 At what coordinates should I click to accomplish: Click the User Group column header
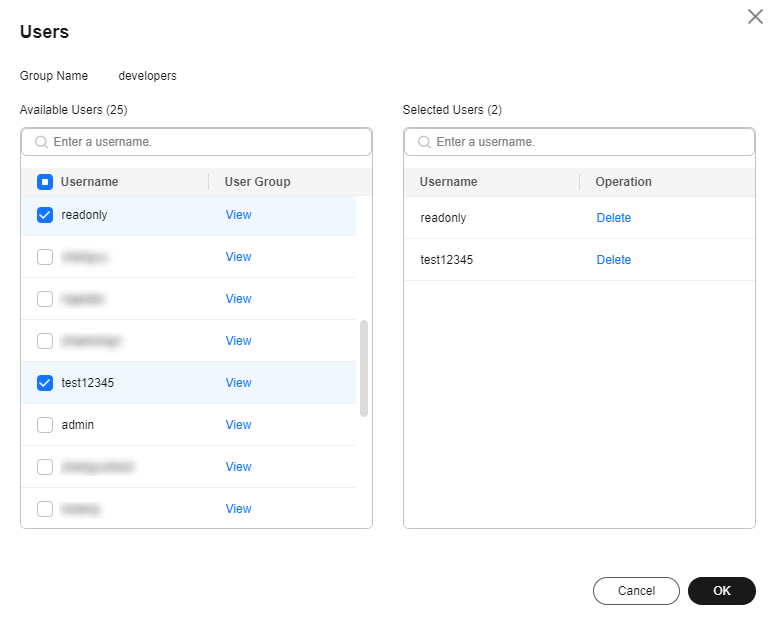pyautogui.click(x=257, y=182)
